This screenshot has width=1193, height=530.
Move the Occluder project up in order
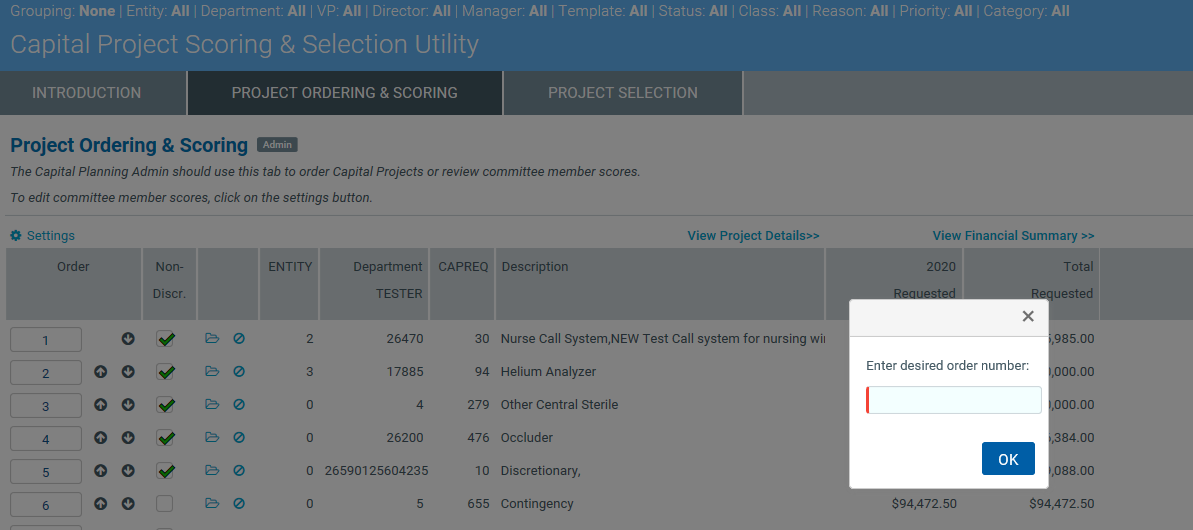coord(100,438)
